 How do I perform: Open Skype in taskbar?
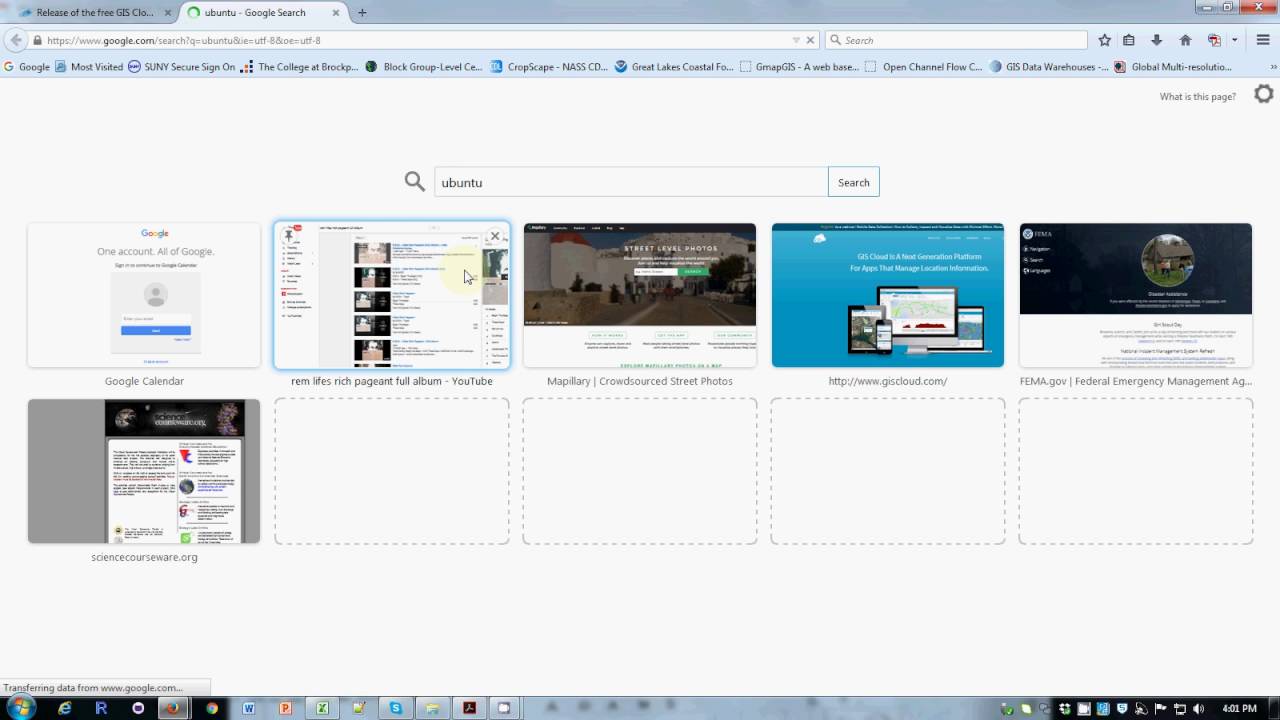pos(396,708)
